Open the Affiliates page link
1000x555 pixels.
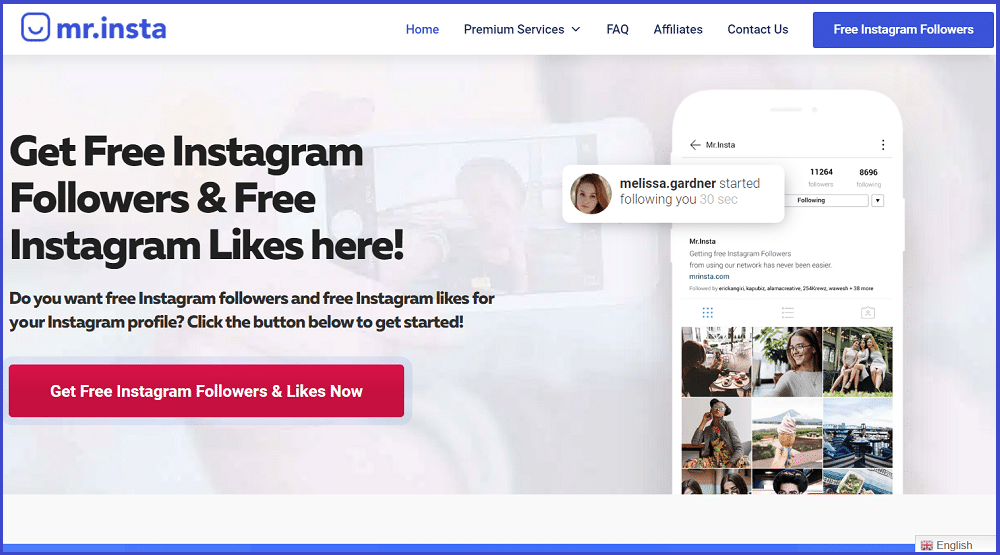(678, 29)
